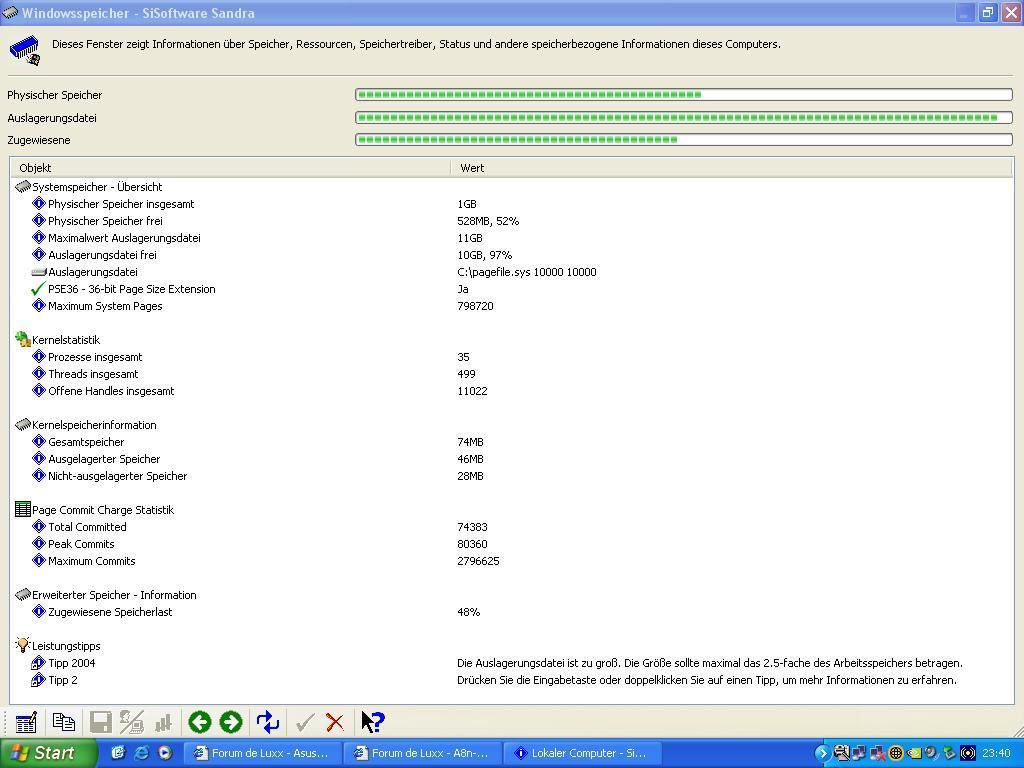
Task: Click the Drücken Sie die Eingabetaste tip text
Action: (x=707, y=680)
